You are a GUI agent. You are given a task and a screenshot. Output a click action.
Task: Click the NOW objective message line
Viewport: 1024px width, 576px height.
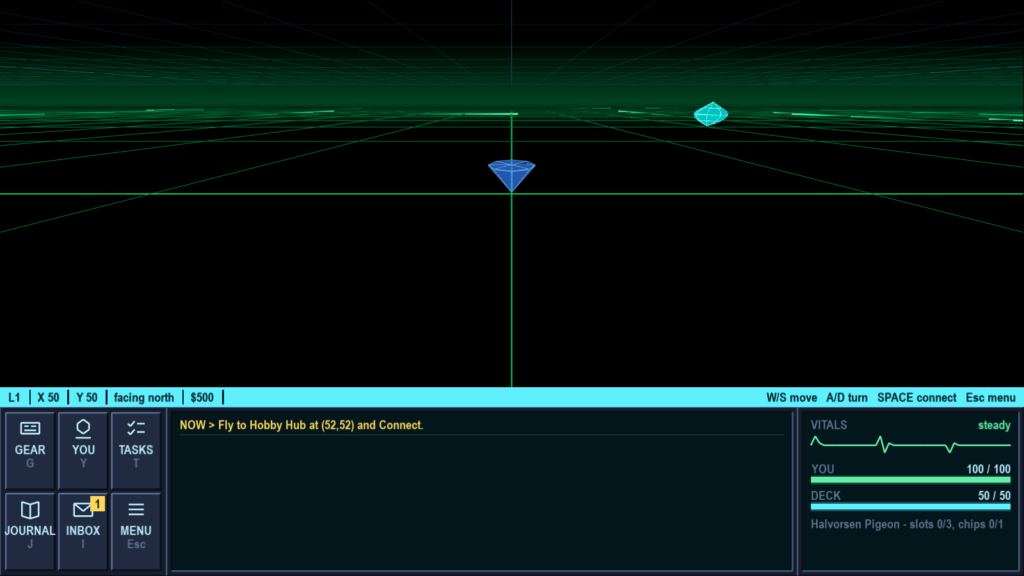pyautogui.click(x=301, y=425)
